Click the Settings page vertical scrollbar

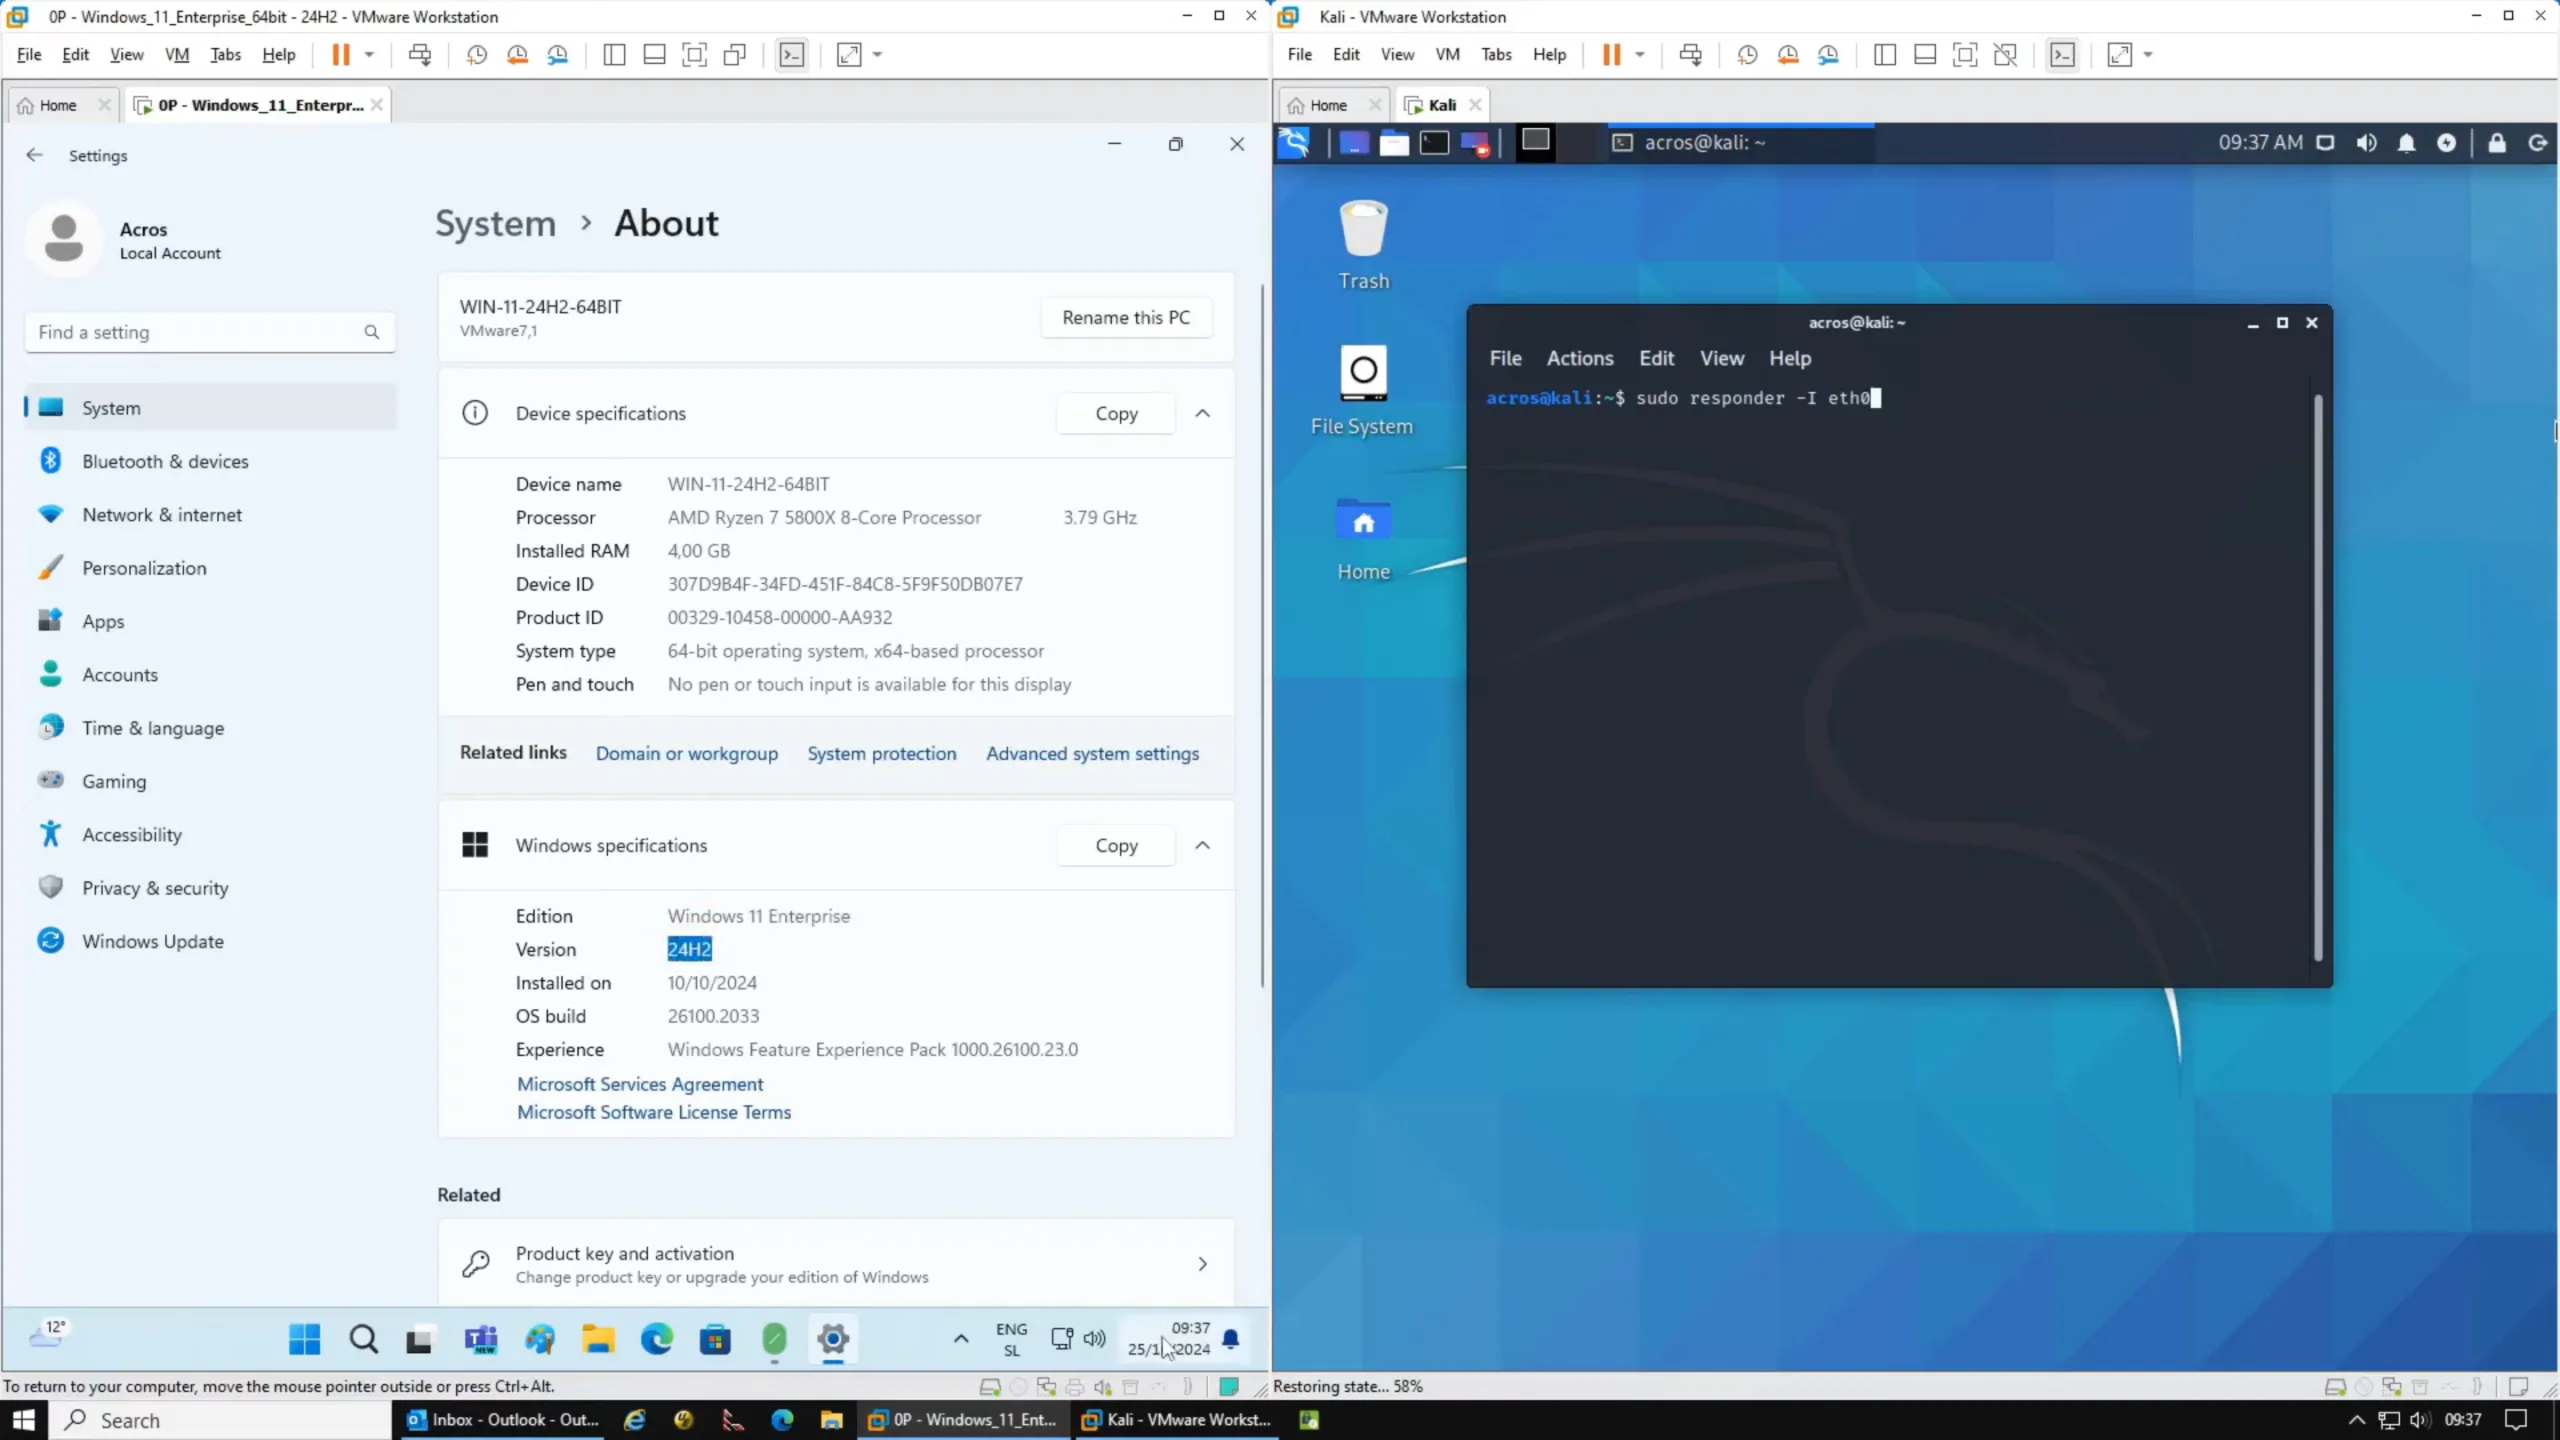click(1262, 635)
